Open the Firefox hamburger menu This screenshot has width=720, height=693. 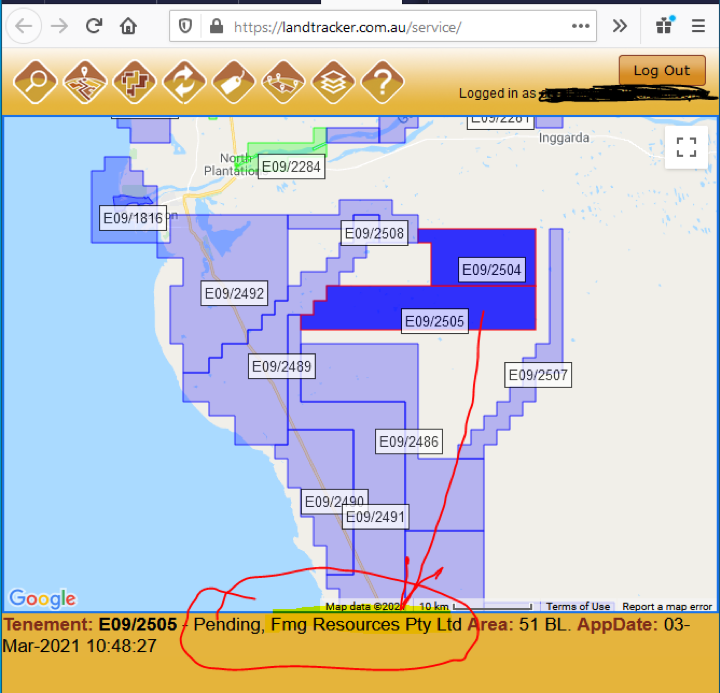pyautogui.click(x=698, y=26)
